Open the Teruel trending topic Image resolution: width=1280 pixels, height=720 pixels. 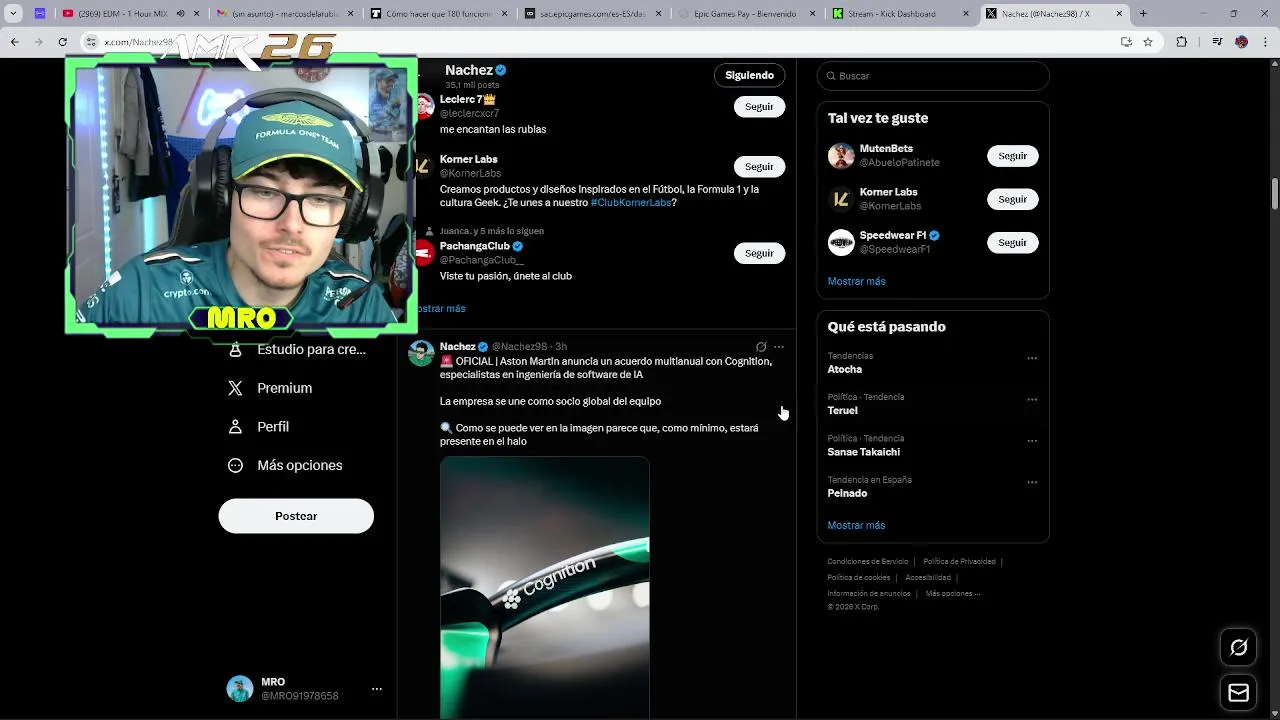coord(842,410)
